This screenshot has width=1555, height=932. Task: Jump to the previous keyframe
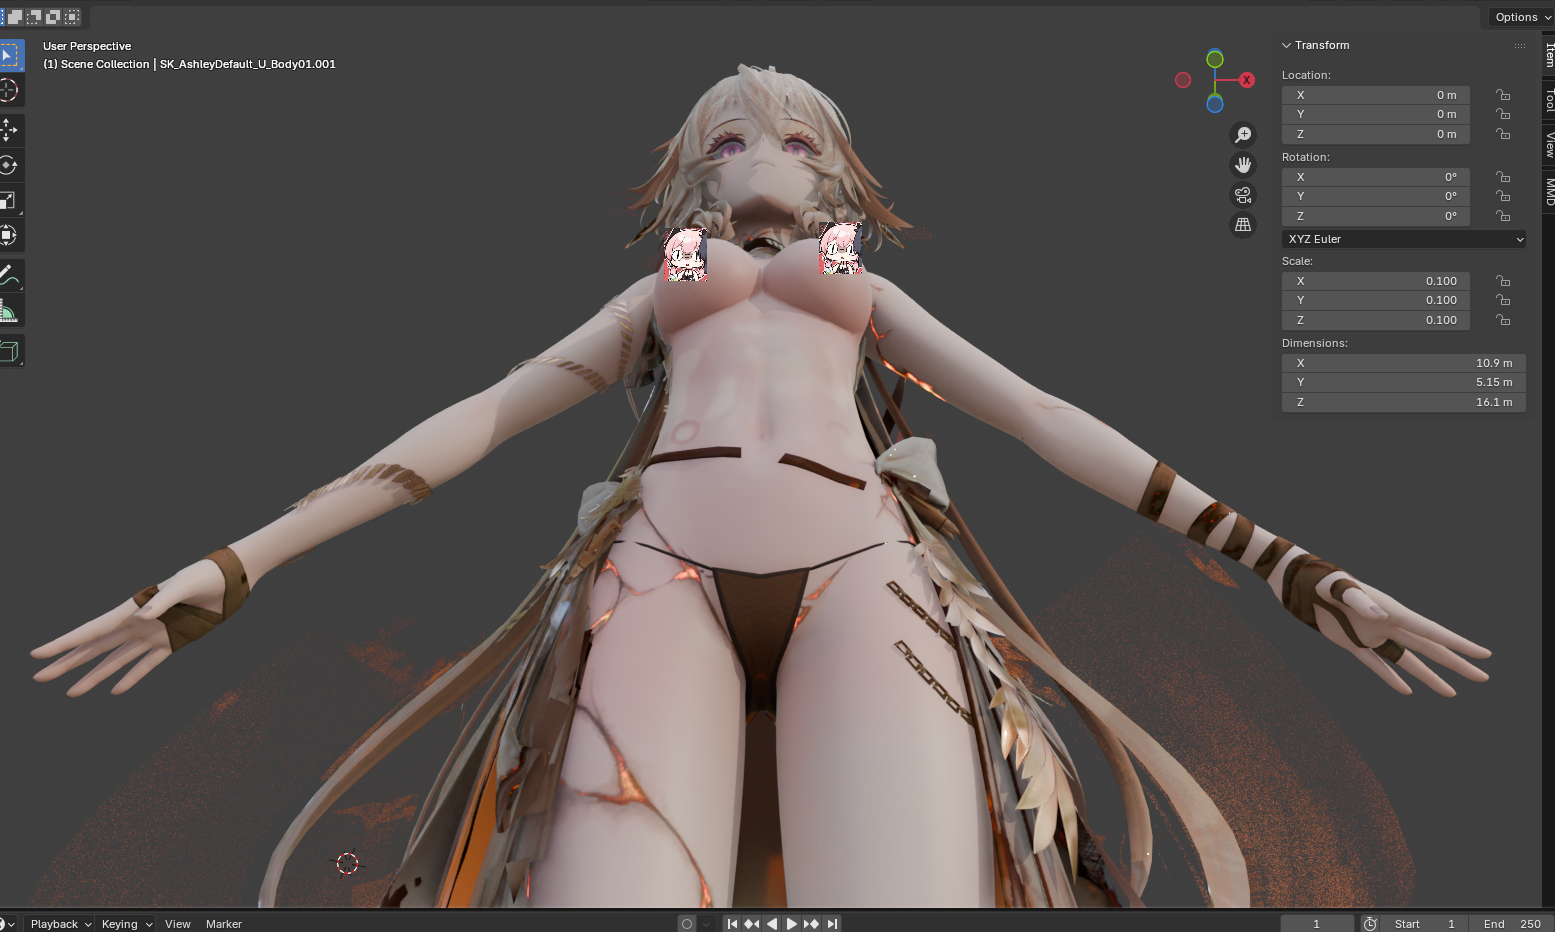(752, 924)
